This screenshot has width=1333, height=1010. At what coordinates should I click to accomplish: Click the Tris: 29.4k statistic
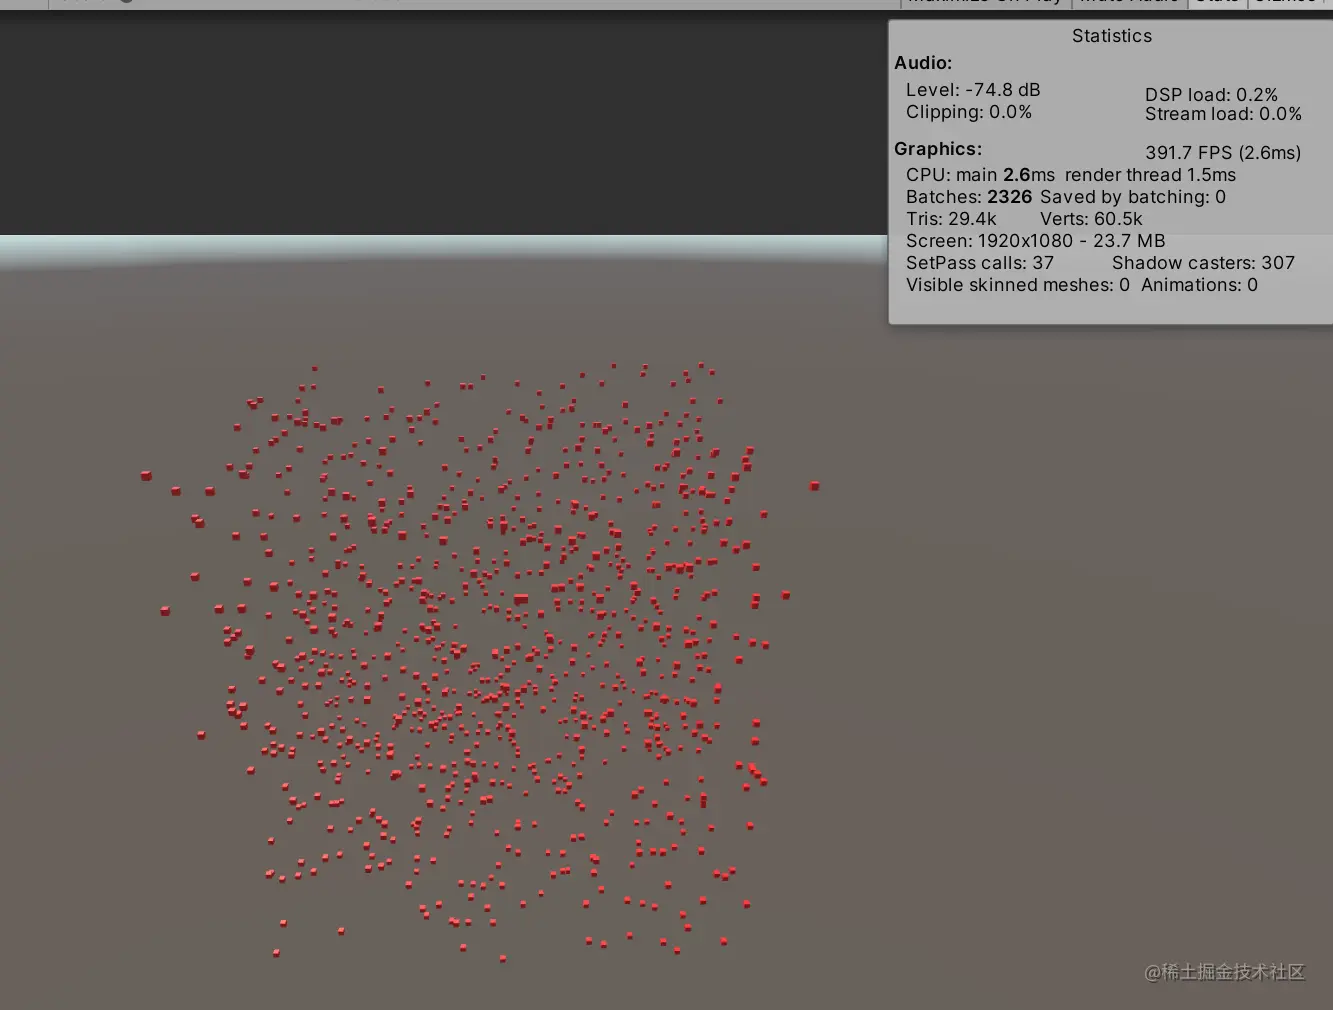(951, 219)
